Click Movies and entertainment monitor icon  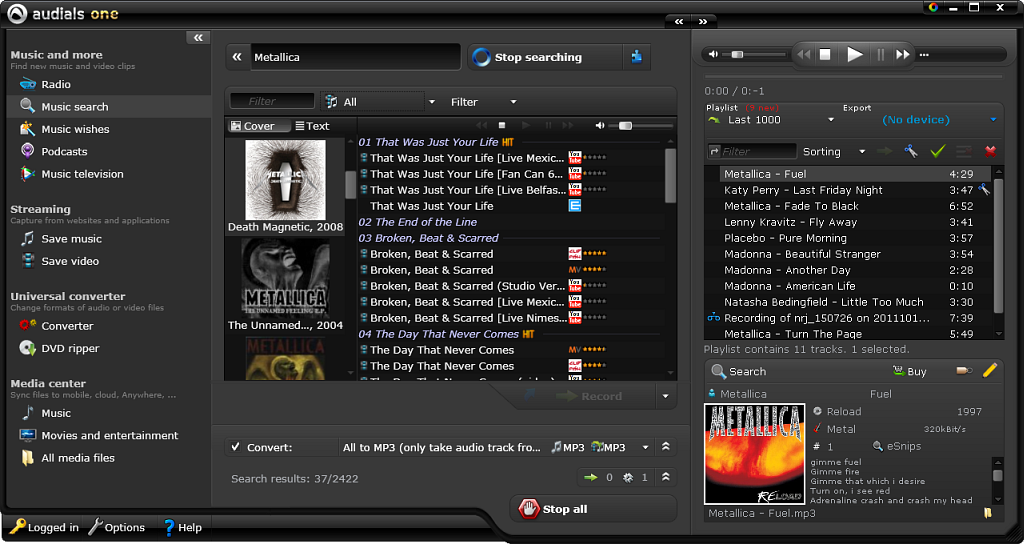click(x=27, y=436)
